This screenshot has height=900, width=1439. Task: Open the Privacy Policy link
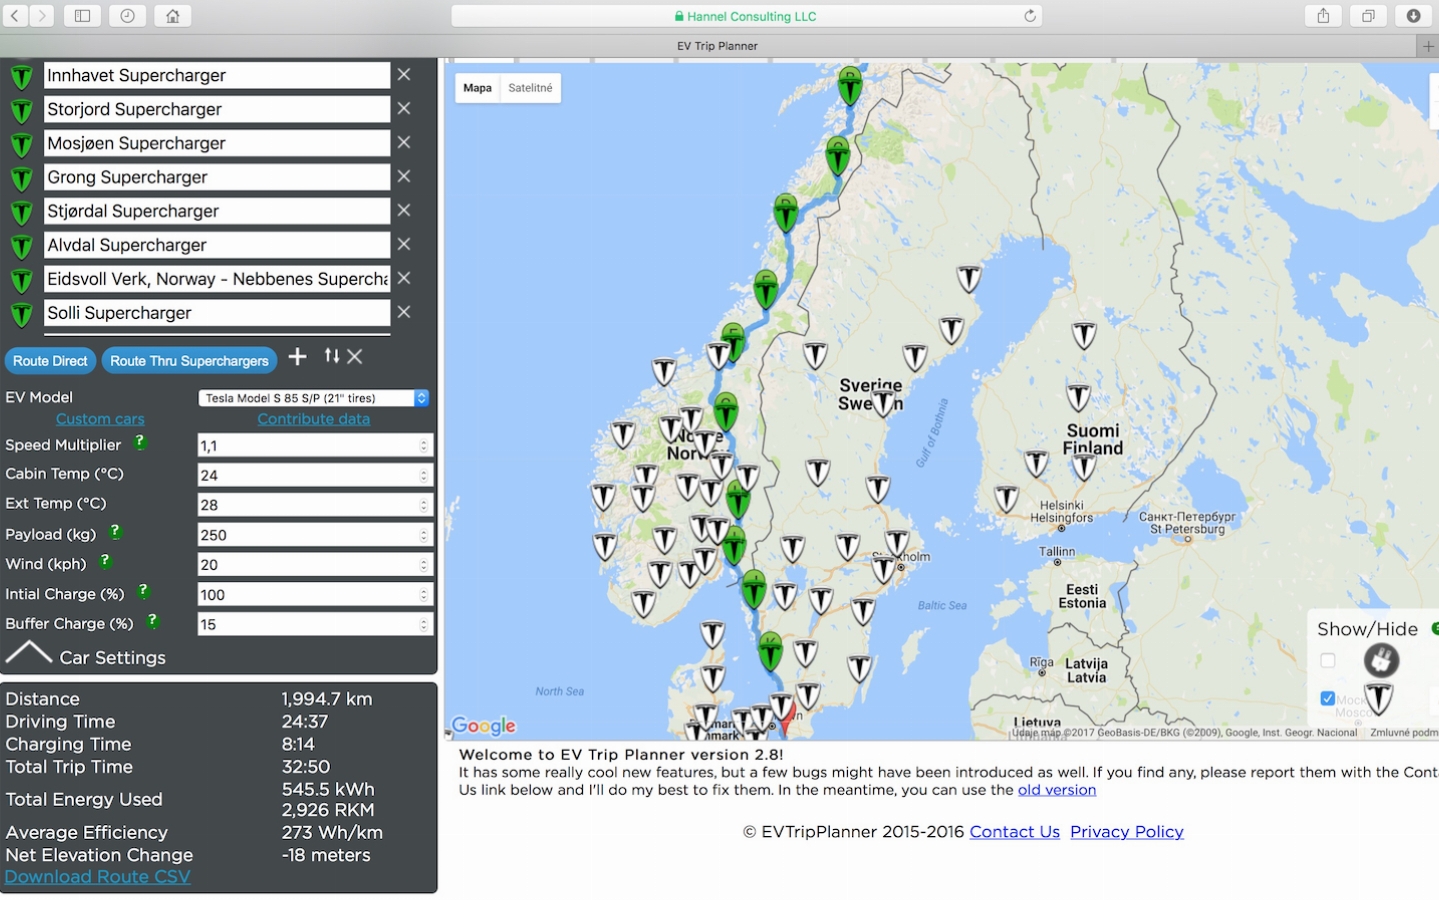click(x=1127, y=832)
